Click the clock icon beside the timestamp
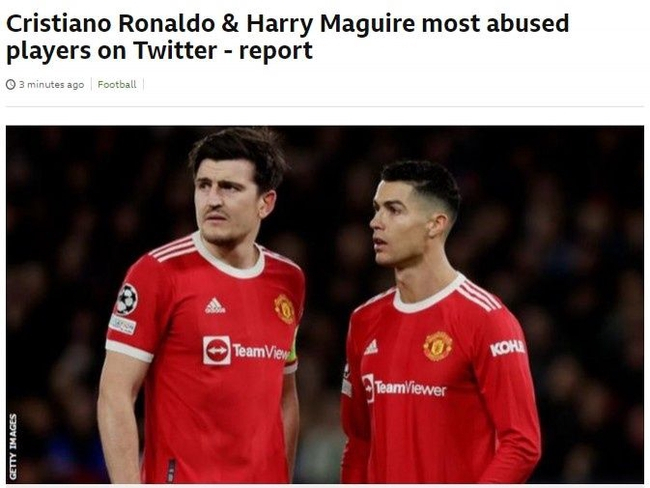 [x=11, y=85]
